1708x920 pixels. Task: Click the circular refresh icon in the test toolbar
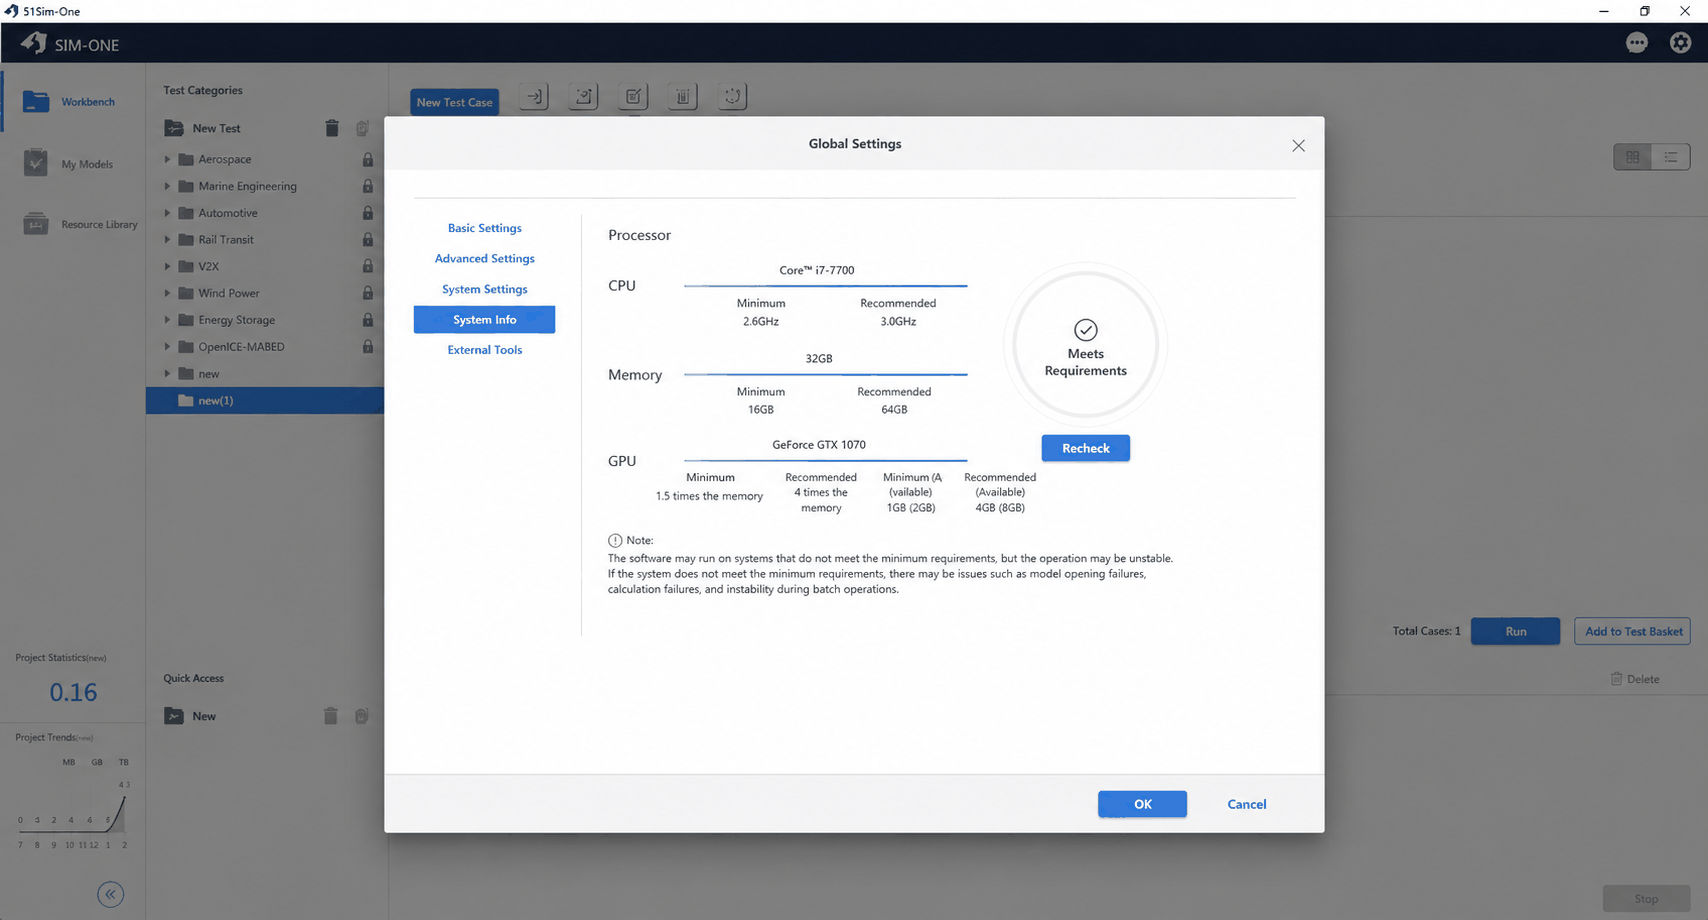click(732, 97)
